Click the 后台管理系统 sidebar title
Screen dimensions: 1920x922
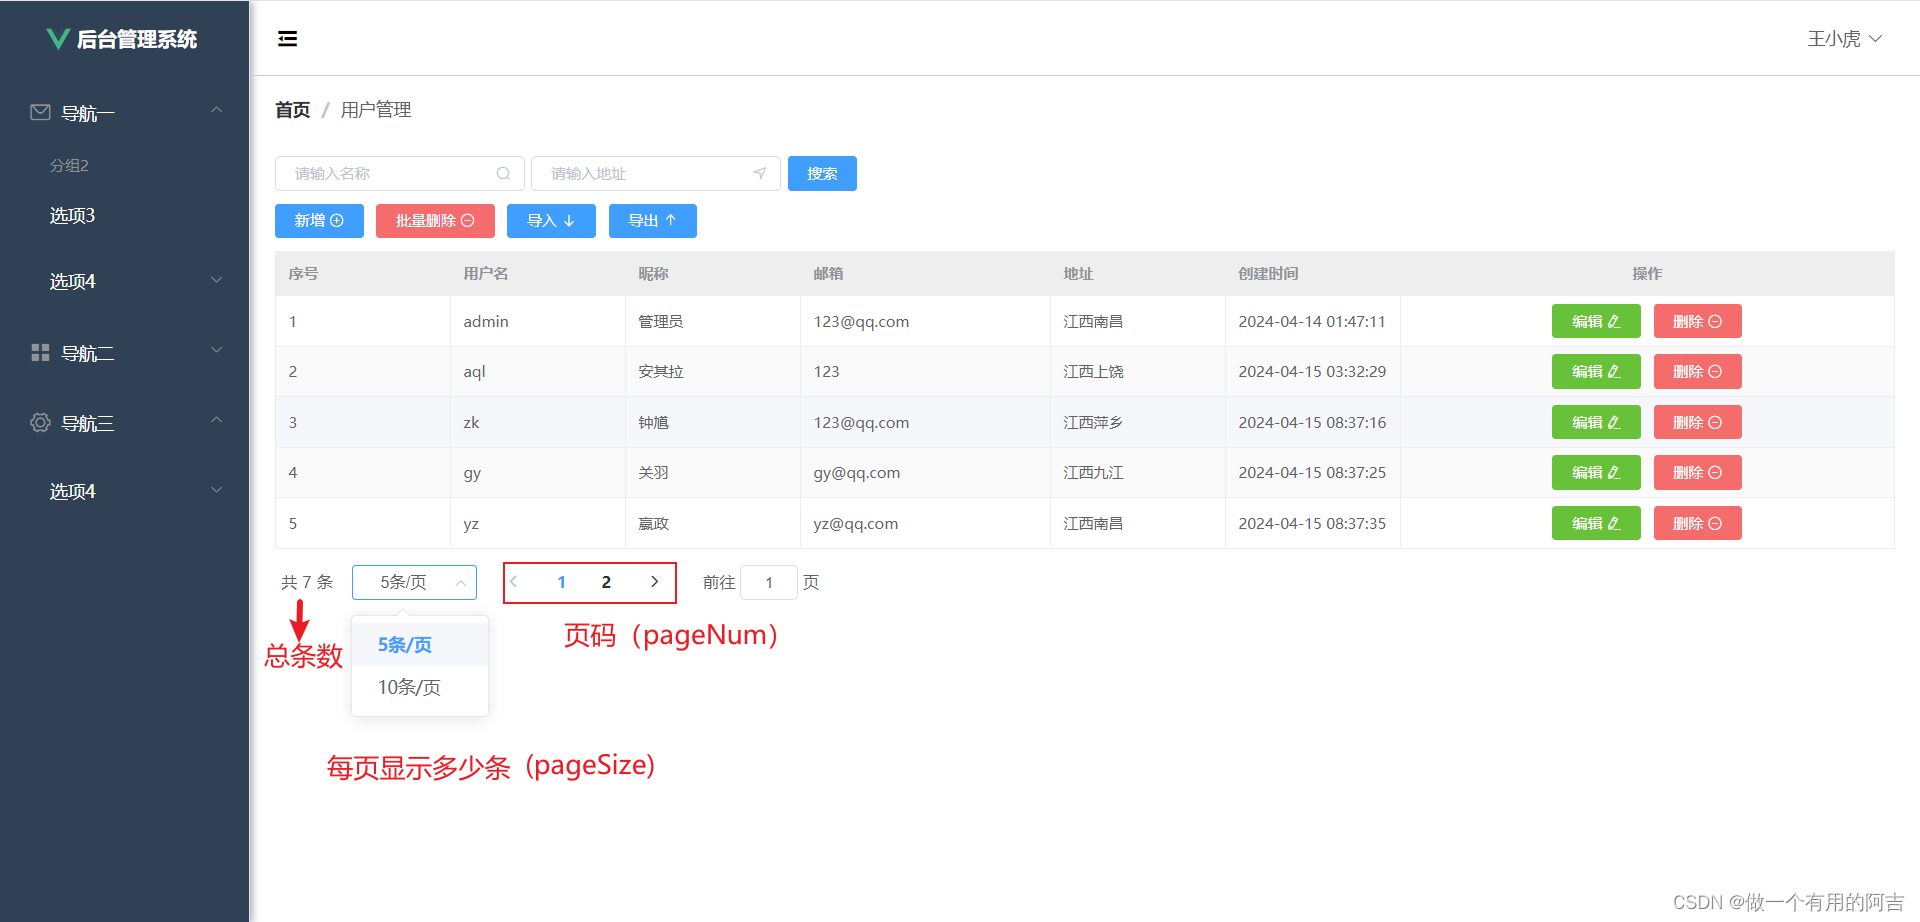(x=137, y=39)
